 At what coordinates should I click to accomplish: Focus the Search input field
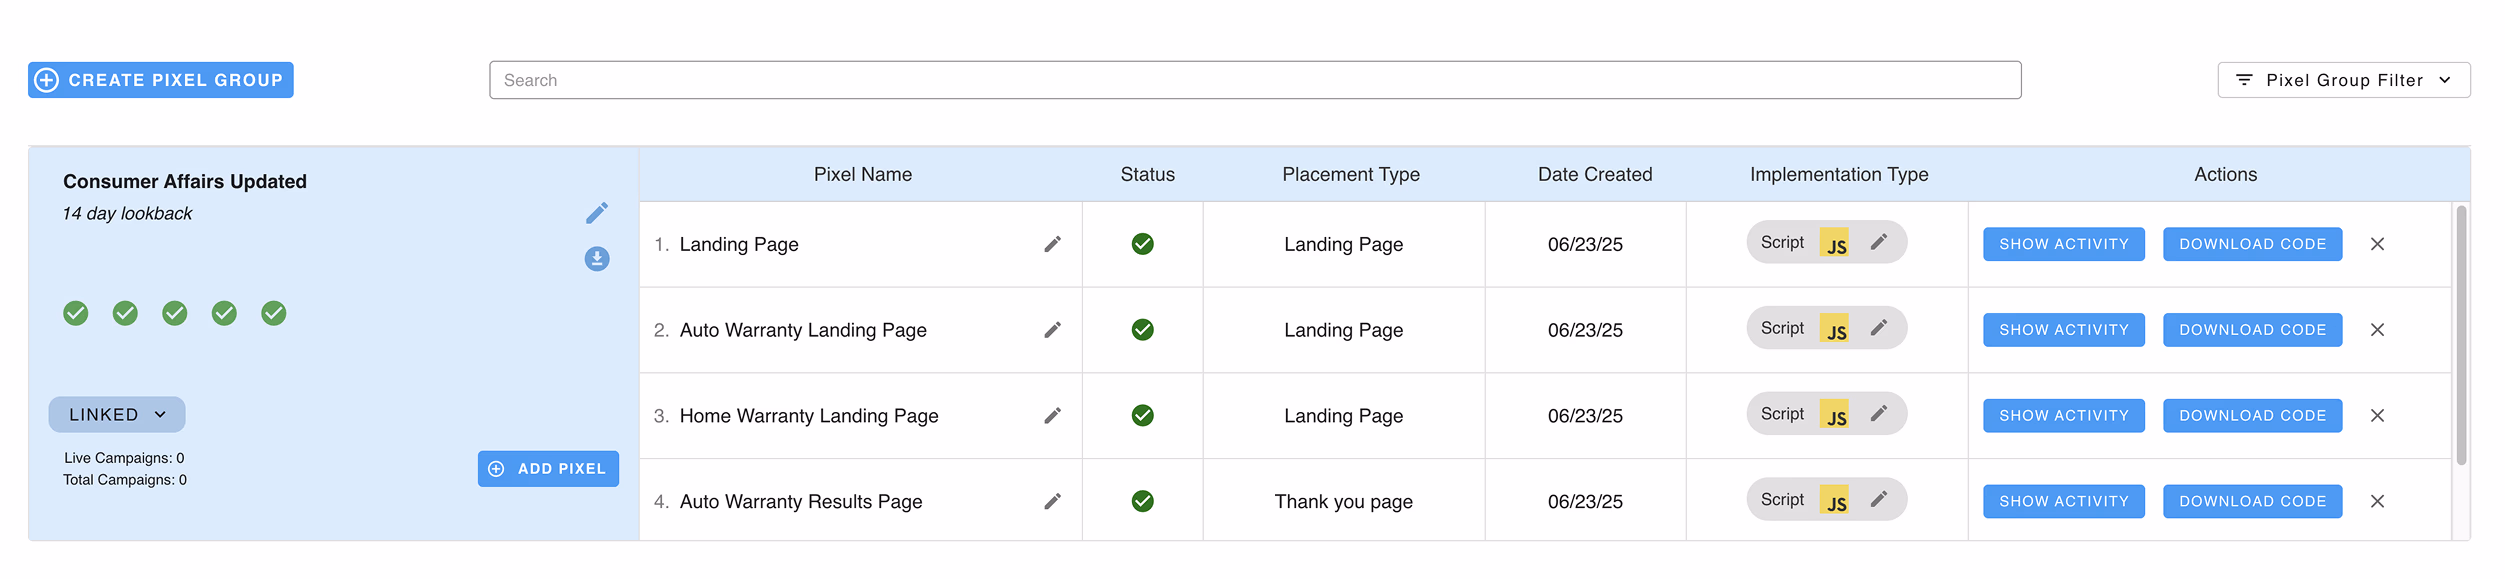tap(1255, 80)
